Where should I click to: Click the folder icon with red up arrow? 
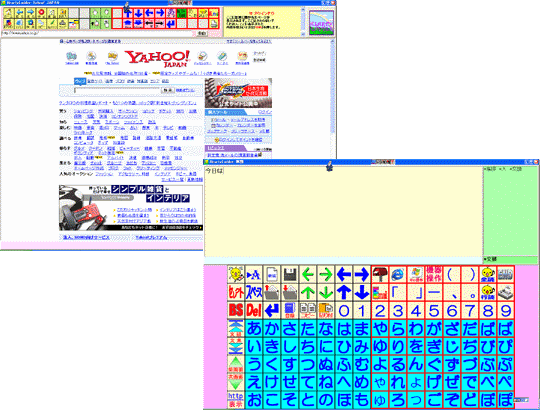point(272,292)
